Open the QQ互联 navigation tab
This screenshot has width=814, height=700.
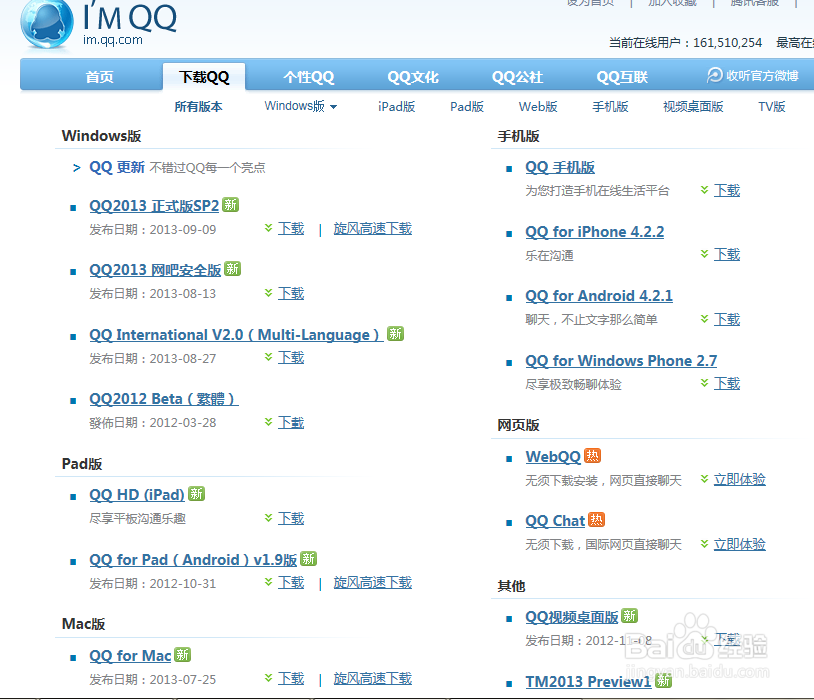pyautogui.click(x=622, y=77)
